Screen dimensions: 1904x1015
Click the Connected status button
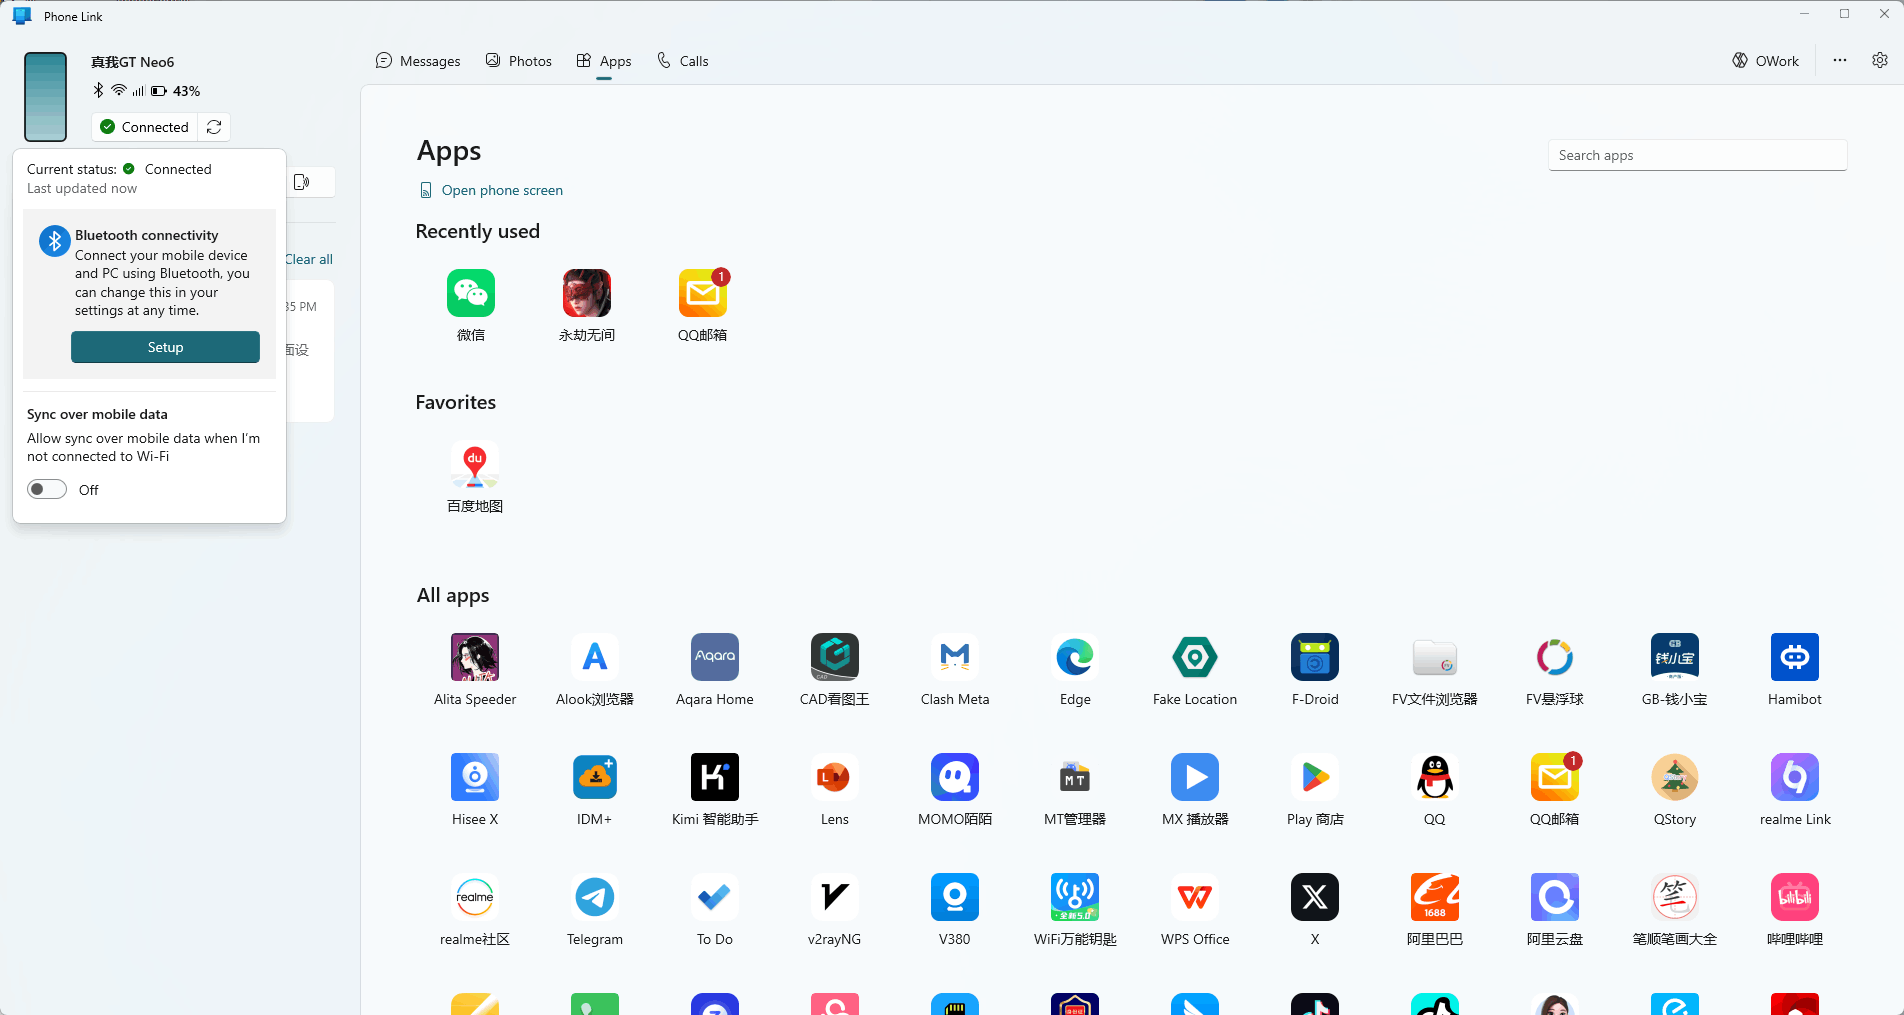click(146, 127)
